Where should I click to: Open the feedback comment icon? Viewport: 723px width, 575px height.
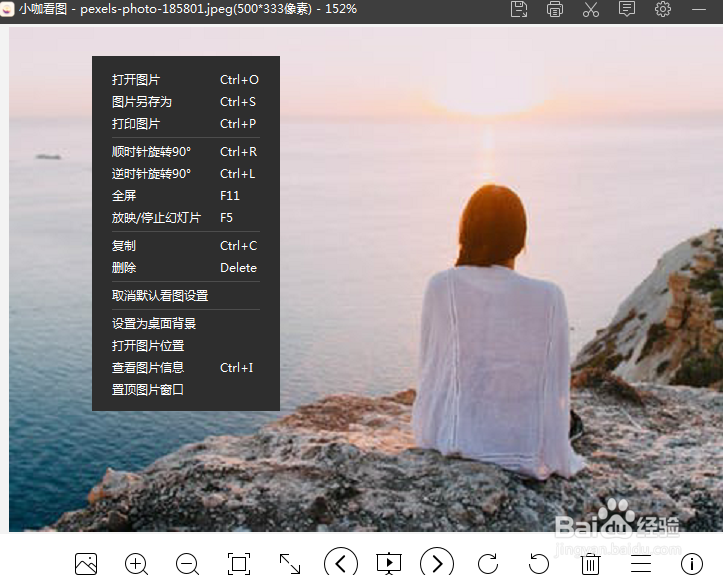coord(627,9)
